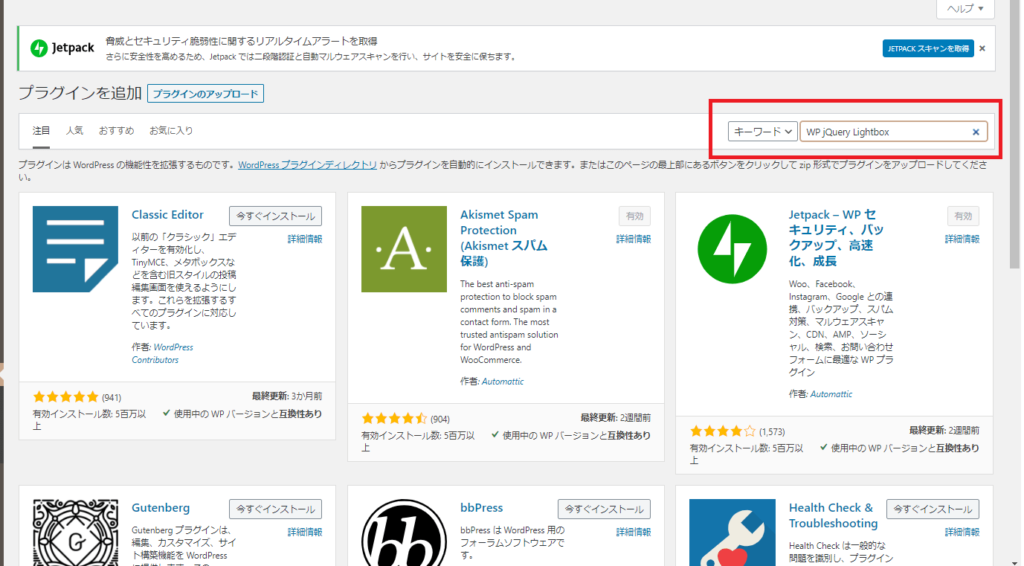Click the Akismet plugin icon
The height and width of the screenshot is (566, 1024).
pyautogui.click(x=403, y=249)
